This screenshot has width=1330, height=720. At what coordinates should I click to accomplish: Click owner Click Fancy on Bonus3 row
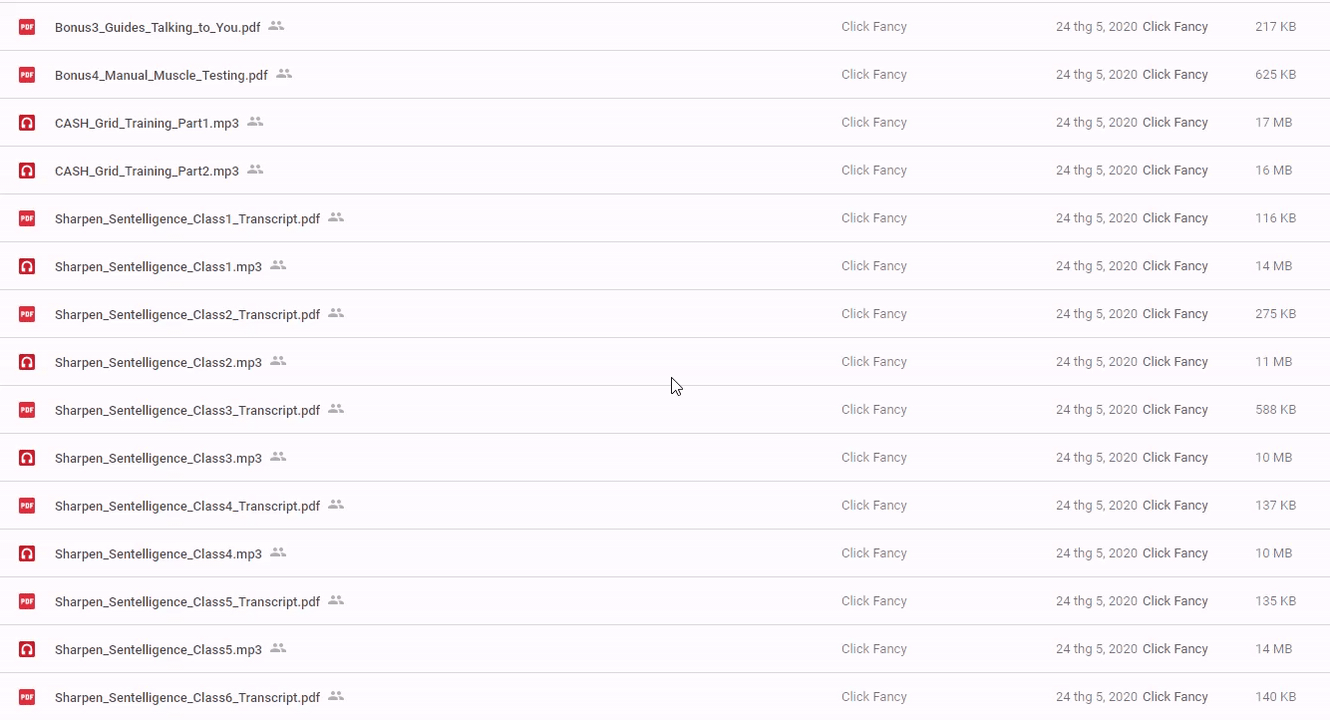[874, 27]
